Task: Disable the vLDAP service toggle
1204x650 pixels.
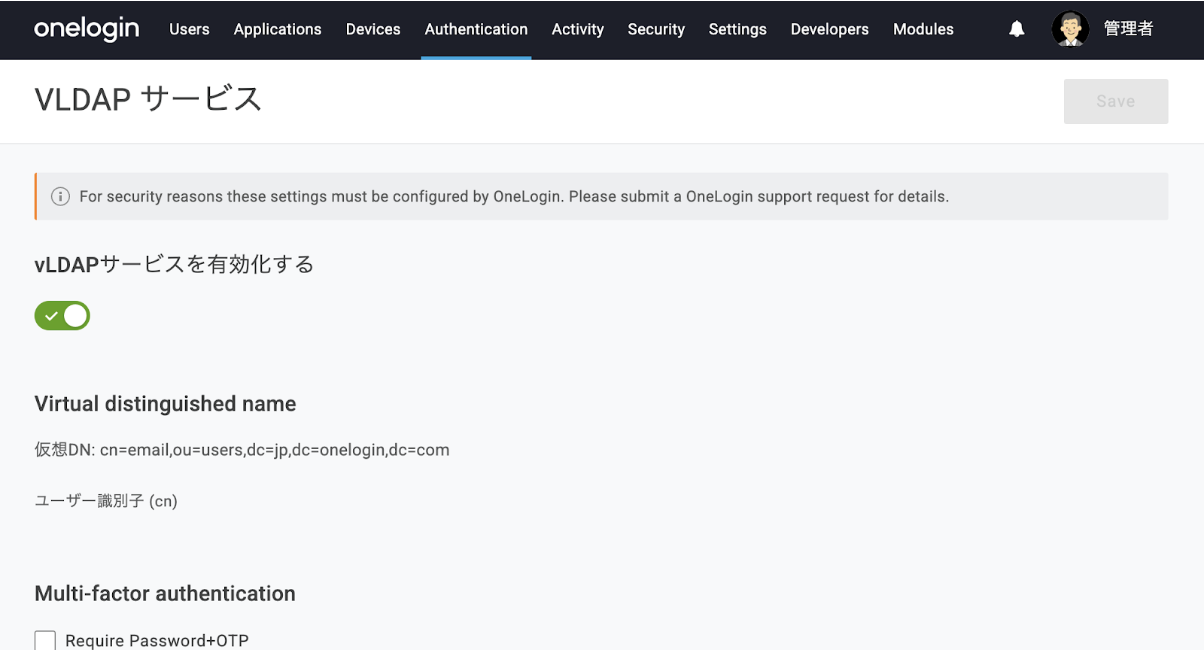Action: coord(62,316)
